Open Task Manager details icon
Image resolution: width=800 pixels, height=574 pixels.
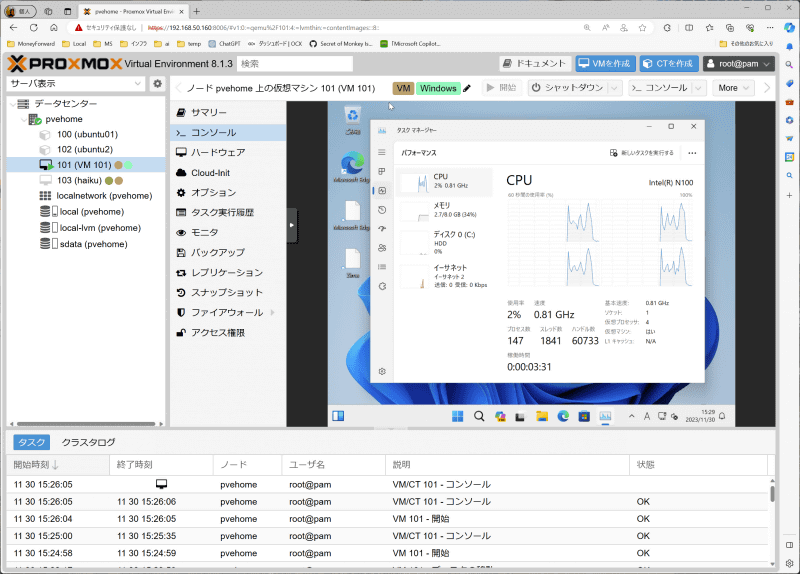tap(382, 267)
